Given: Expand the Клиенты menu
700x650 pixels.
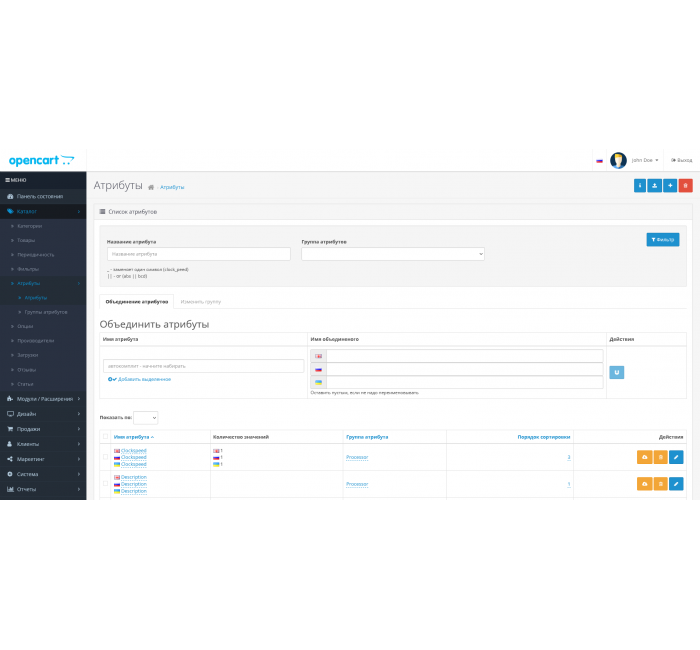Looking at the screenshot, I should pyautogui.click(x=43, y=444).
